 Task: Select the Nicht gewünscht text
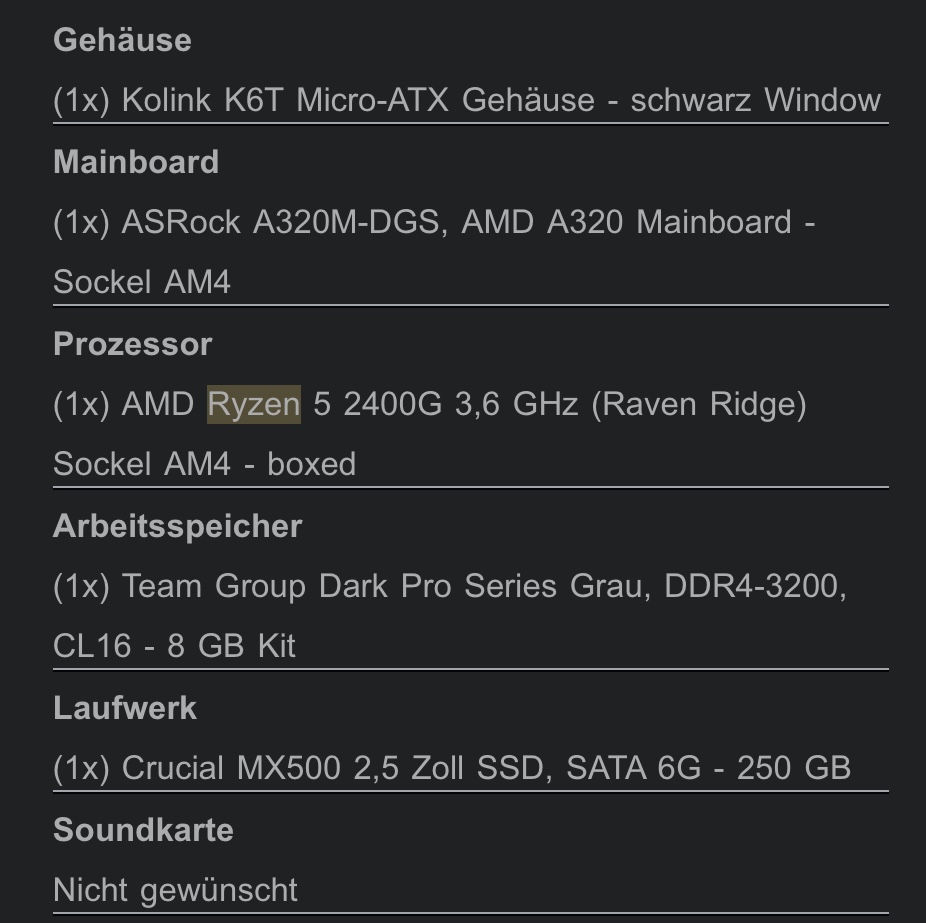pos(175,890)
